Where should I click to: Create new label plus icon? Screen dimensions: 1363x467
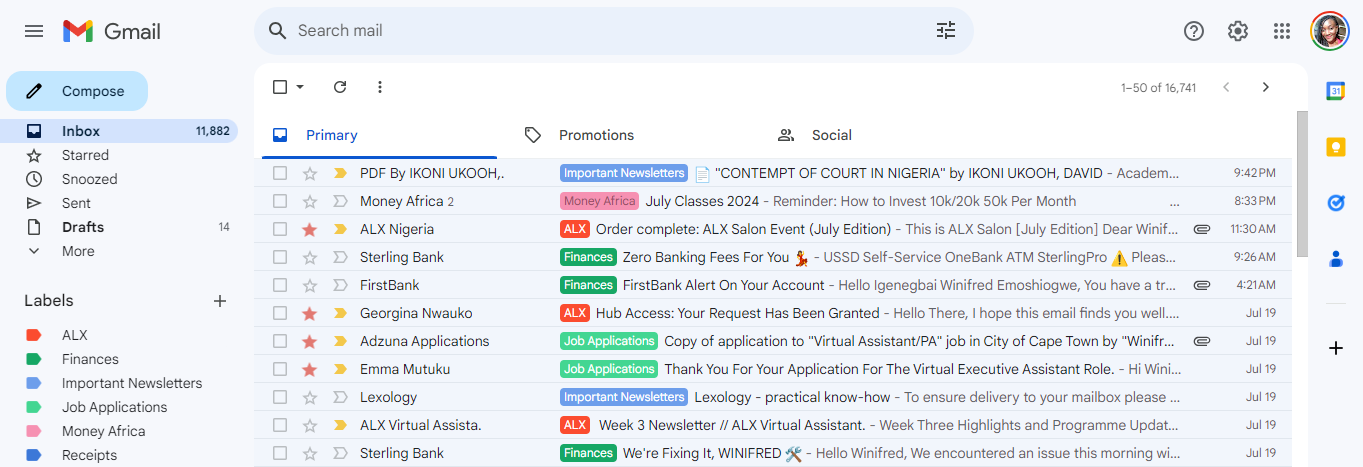(220, 301)
